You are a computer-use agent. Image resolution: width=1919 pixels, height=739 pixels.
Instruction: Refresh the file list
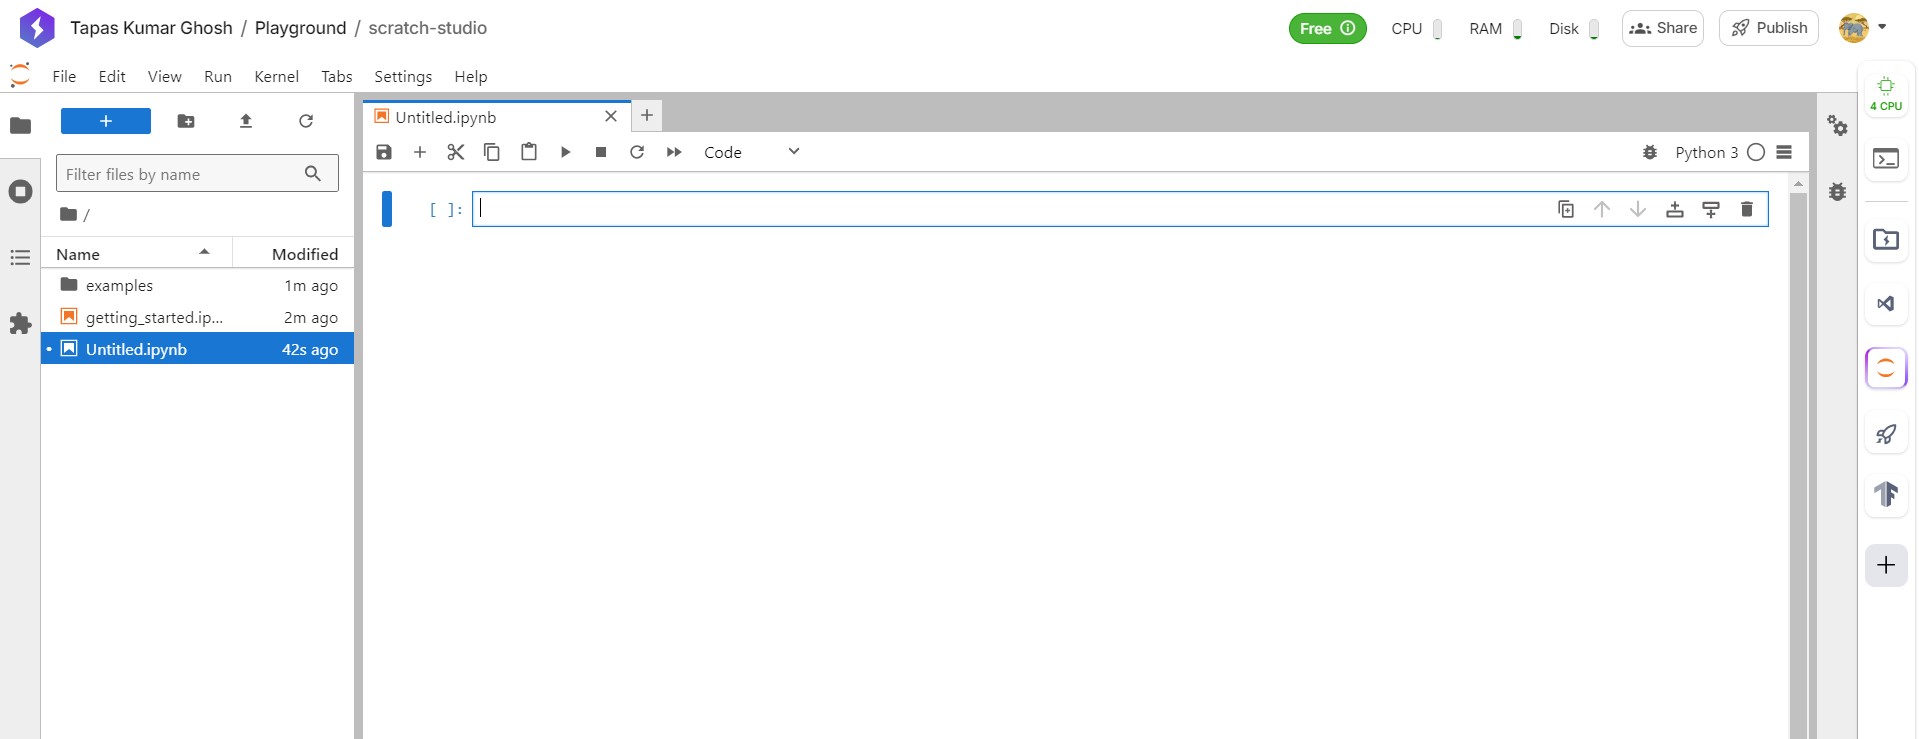point(306,121)
